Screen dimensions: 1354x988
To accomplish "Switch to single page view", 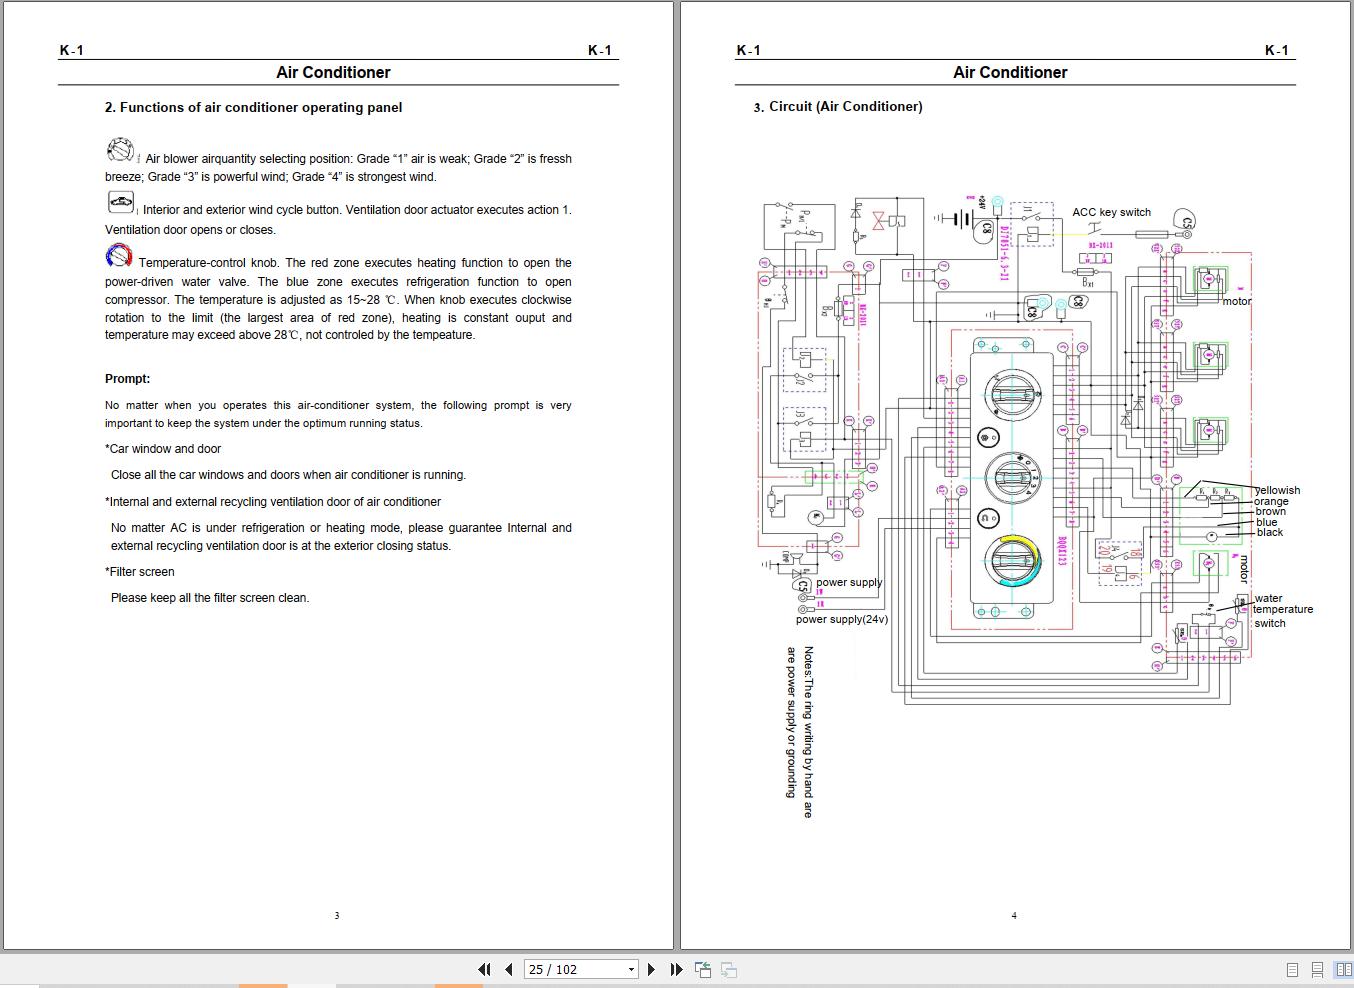I will [x=1292, y=970].
